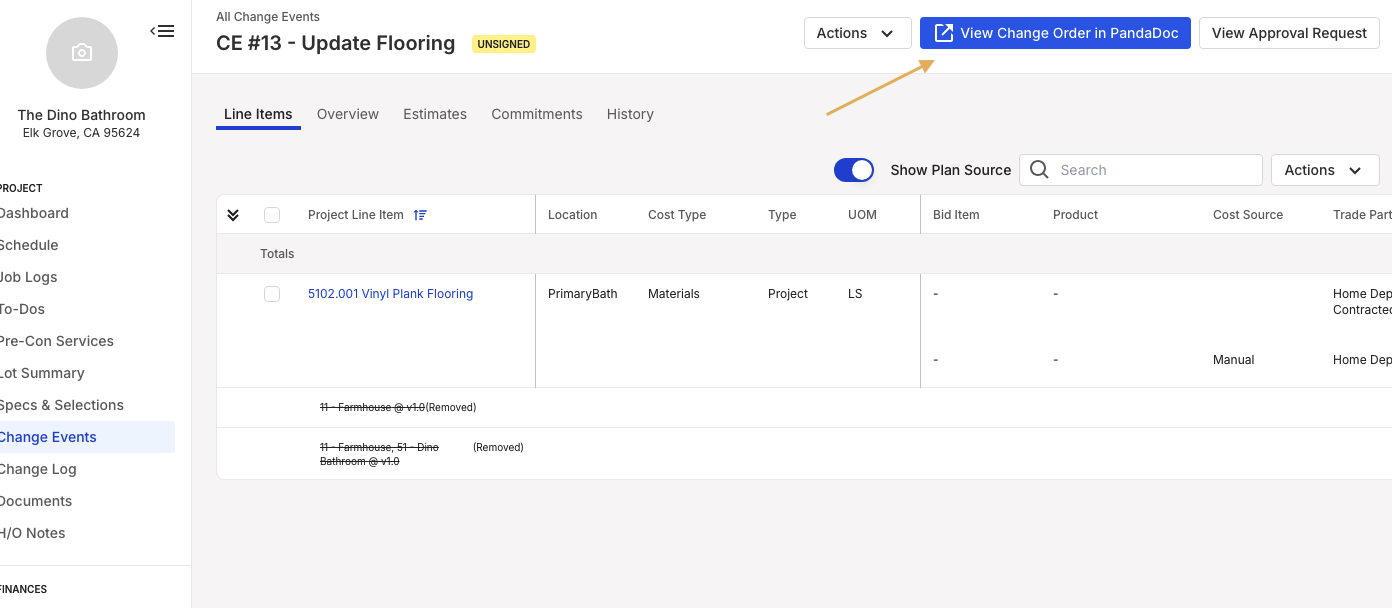1392x608 pixels.
Task: Click the Project cell in the Type column
Action: coord(788,294)
